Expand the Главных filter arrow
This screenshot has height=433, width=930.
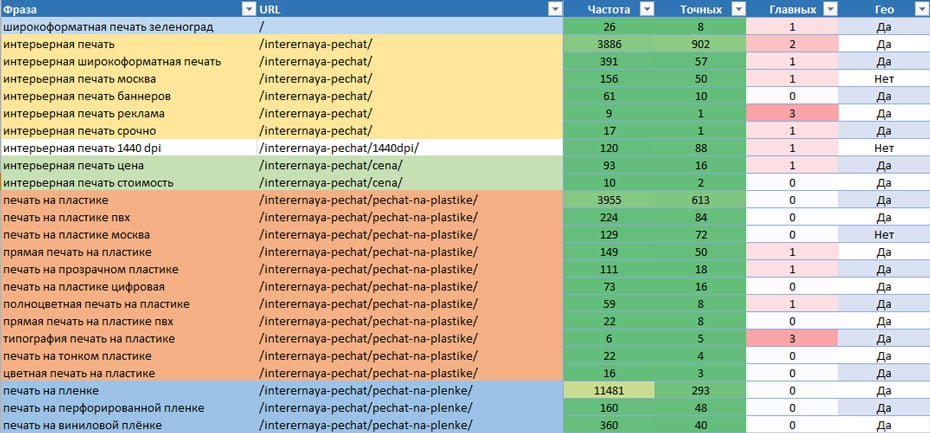[828, 9]
